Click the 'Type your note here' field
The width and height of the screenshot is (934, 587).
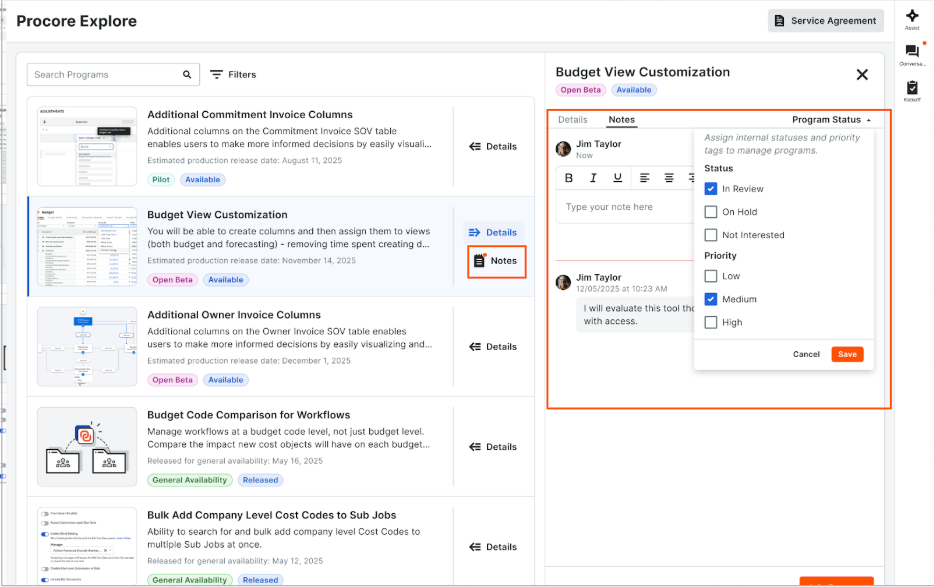625,207
